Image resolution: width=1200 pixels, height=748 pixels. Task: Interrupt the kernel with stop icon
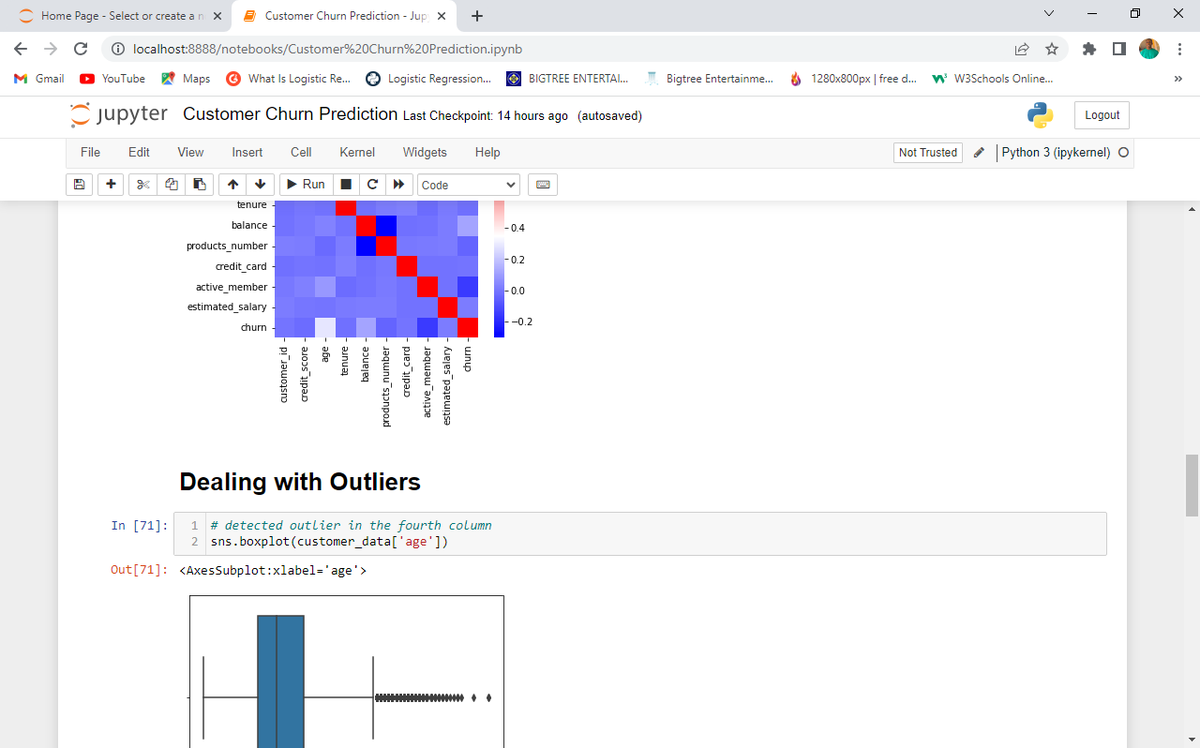[345, 185]
